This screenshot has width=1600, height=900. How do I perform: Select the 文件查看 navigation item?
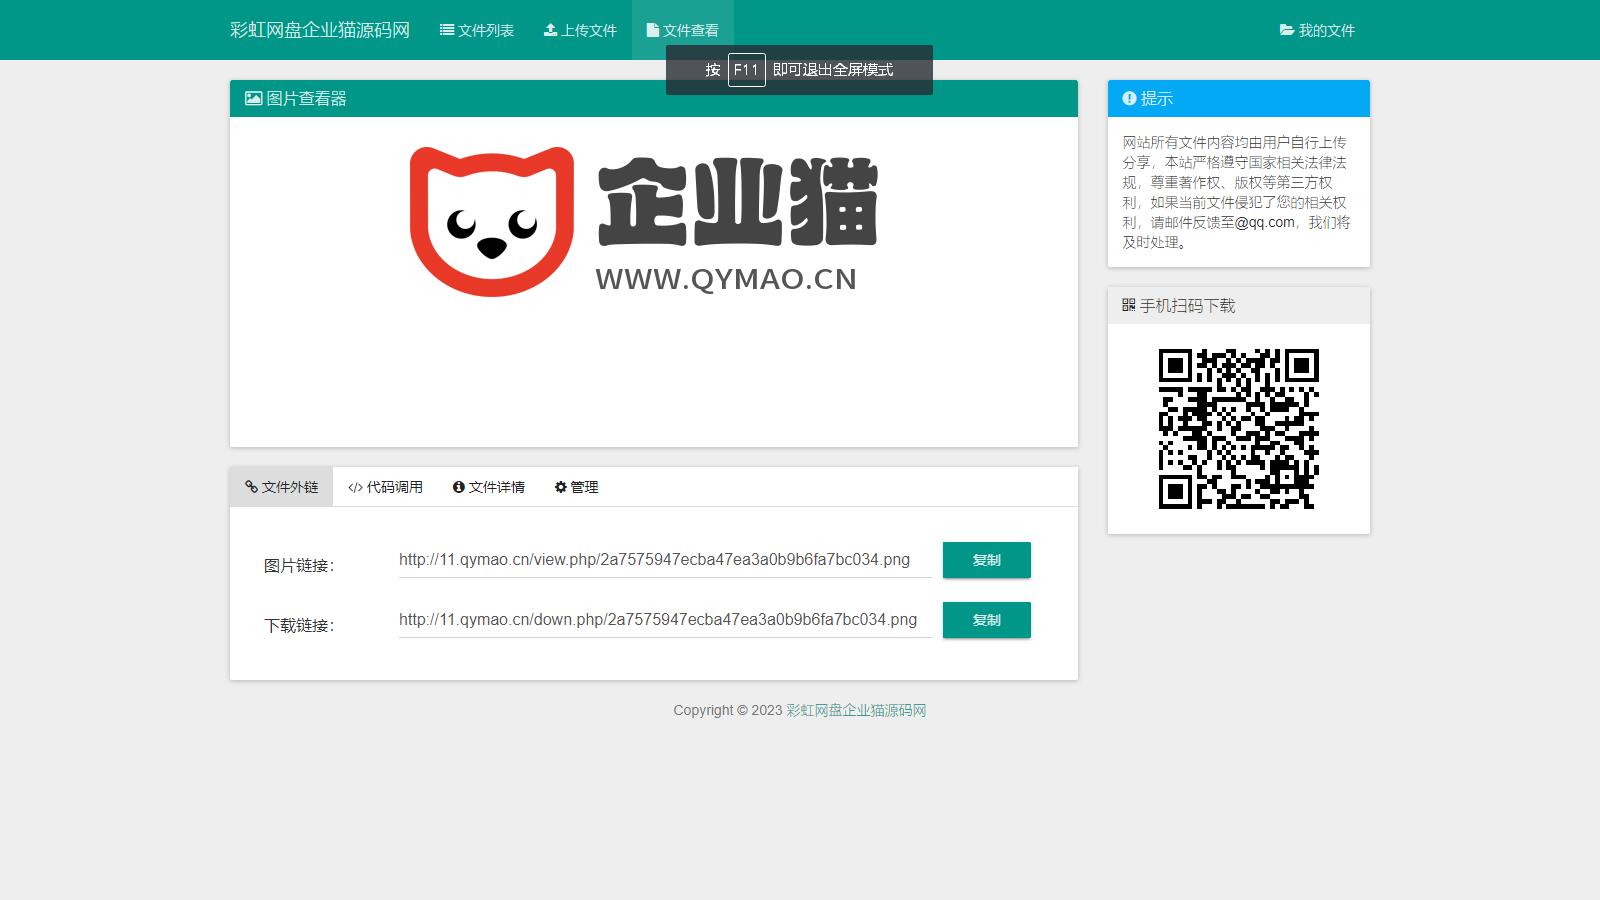[x=683, y=30]
